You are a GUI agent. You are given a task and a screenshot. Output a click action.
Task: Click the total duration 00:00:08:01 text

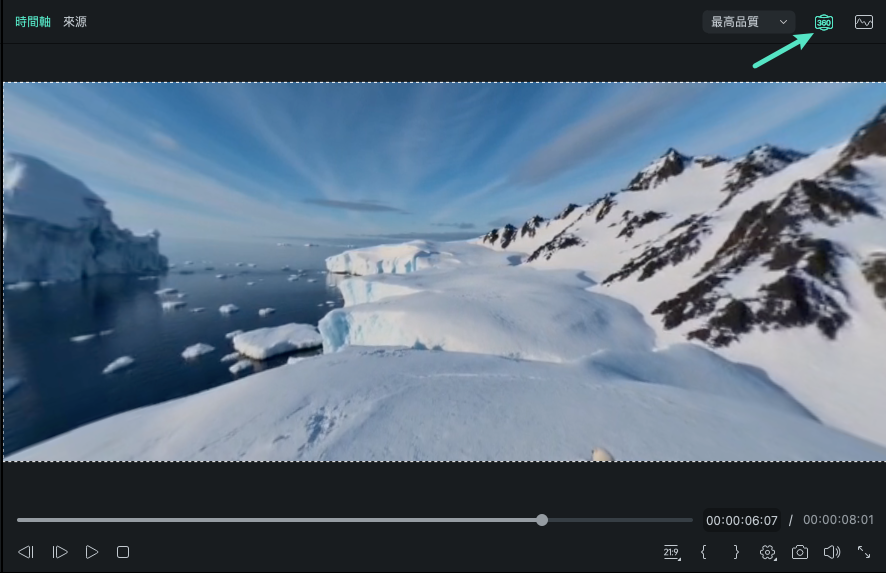coord(838,520)
